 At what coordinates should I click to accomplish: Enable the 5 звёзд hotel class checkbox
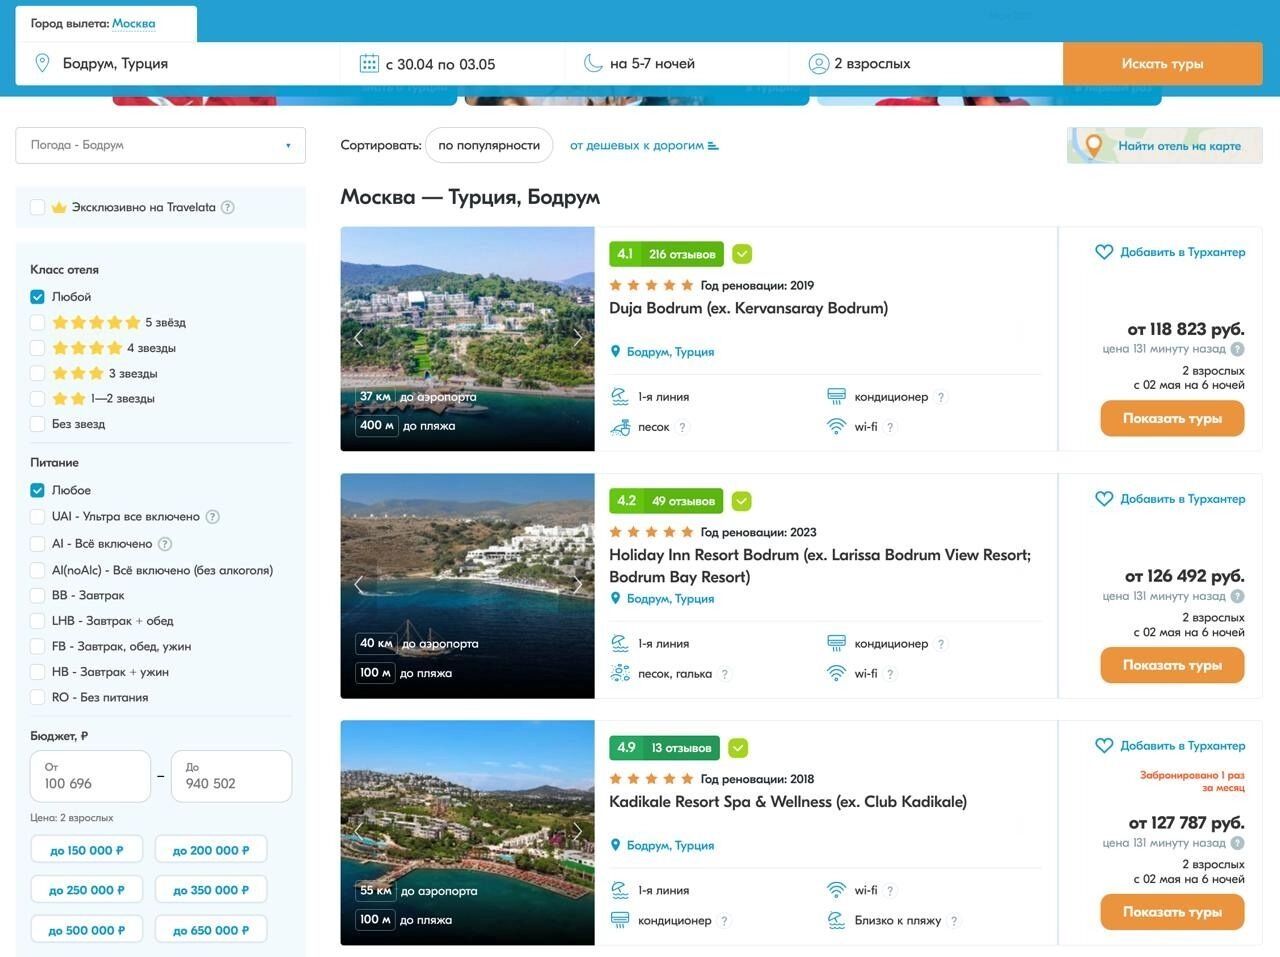(x=38, y=322)
